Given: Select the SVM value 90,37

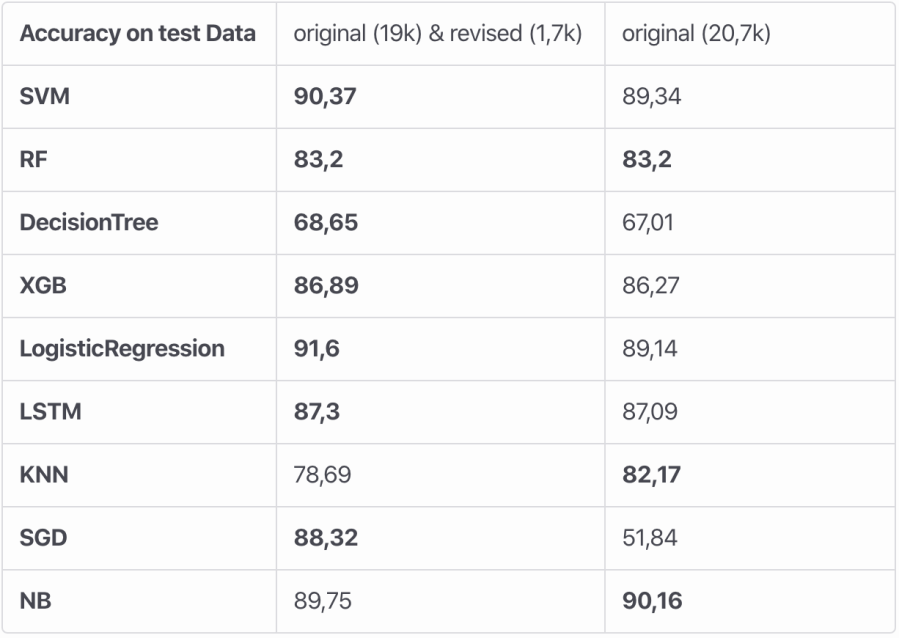Looking at the screenshot, I should [325, 96].
